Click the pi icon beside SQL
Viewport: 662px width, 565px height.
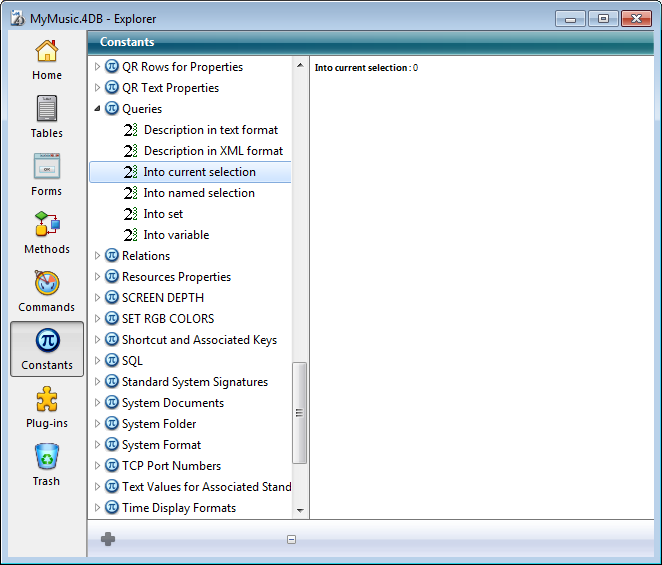[111, 361]
